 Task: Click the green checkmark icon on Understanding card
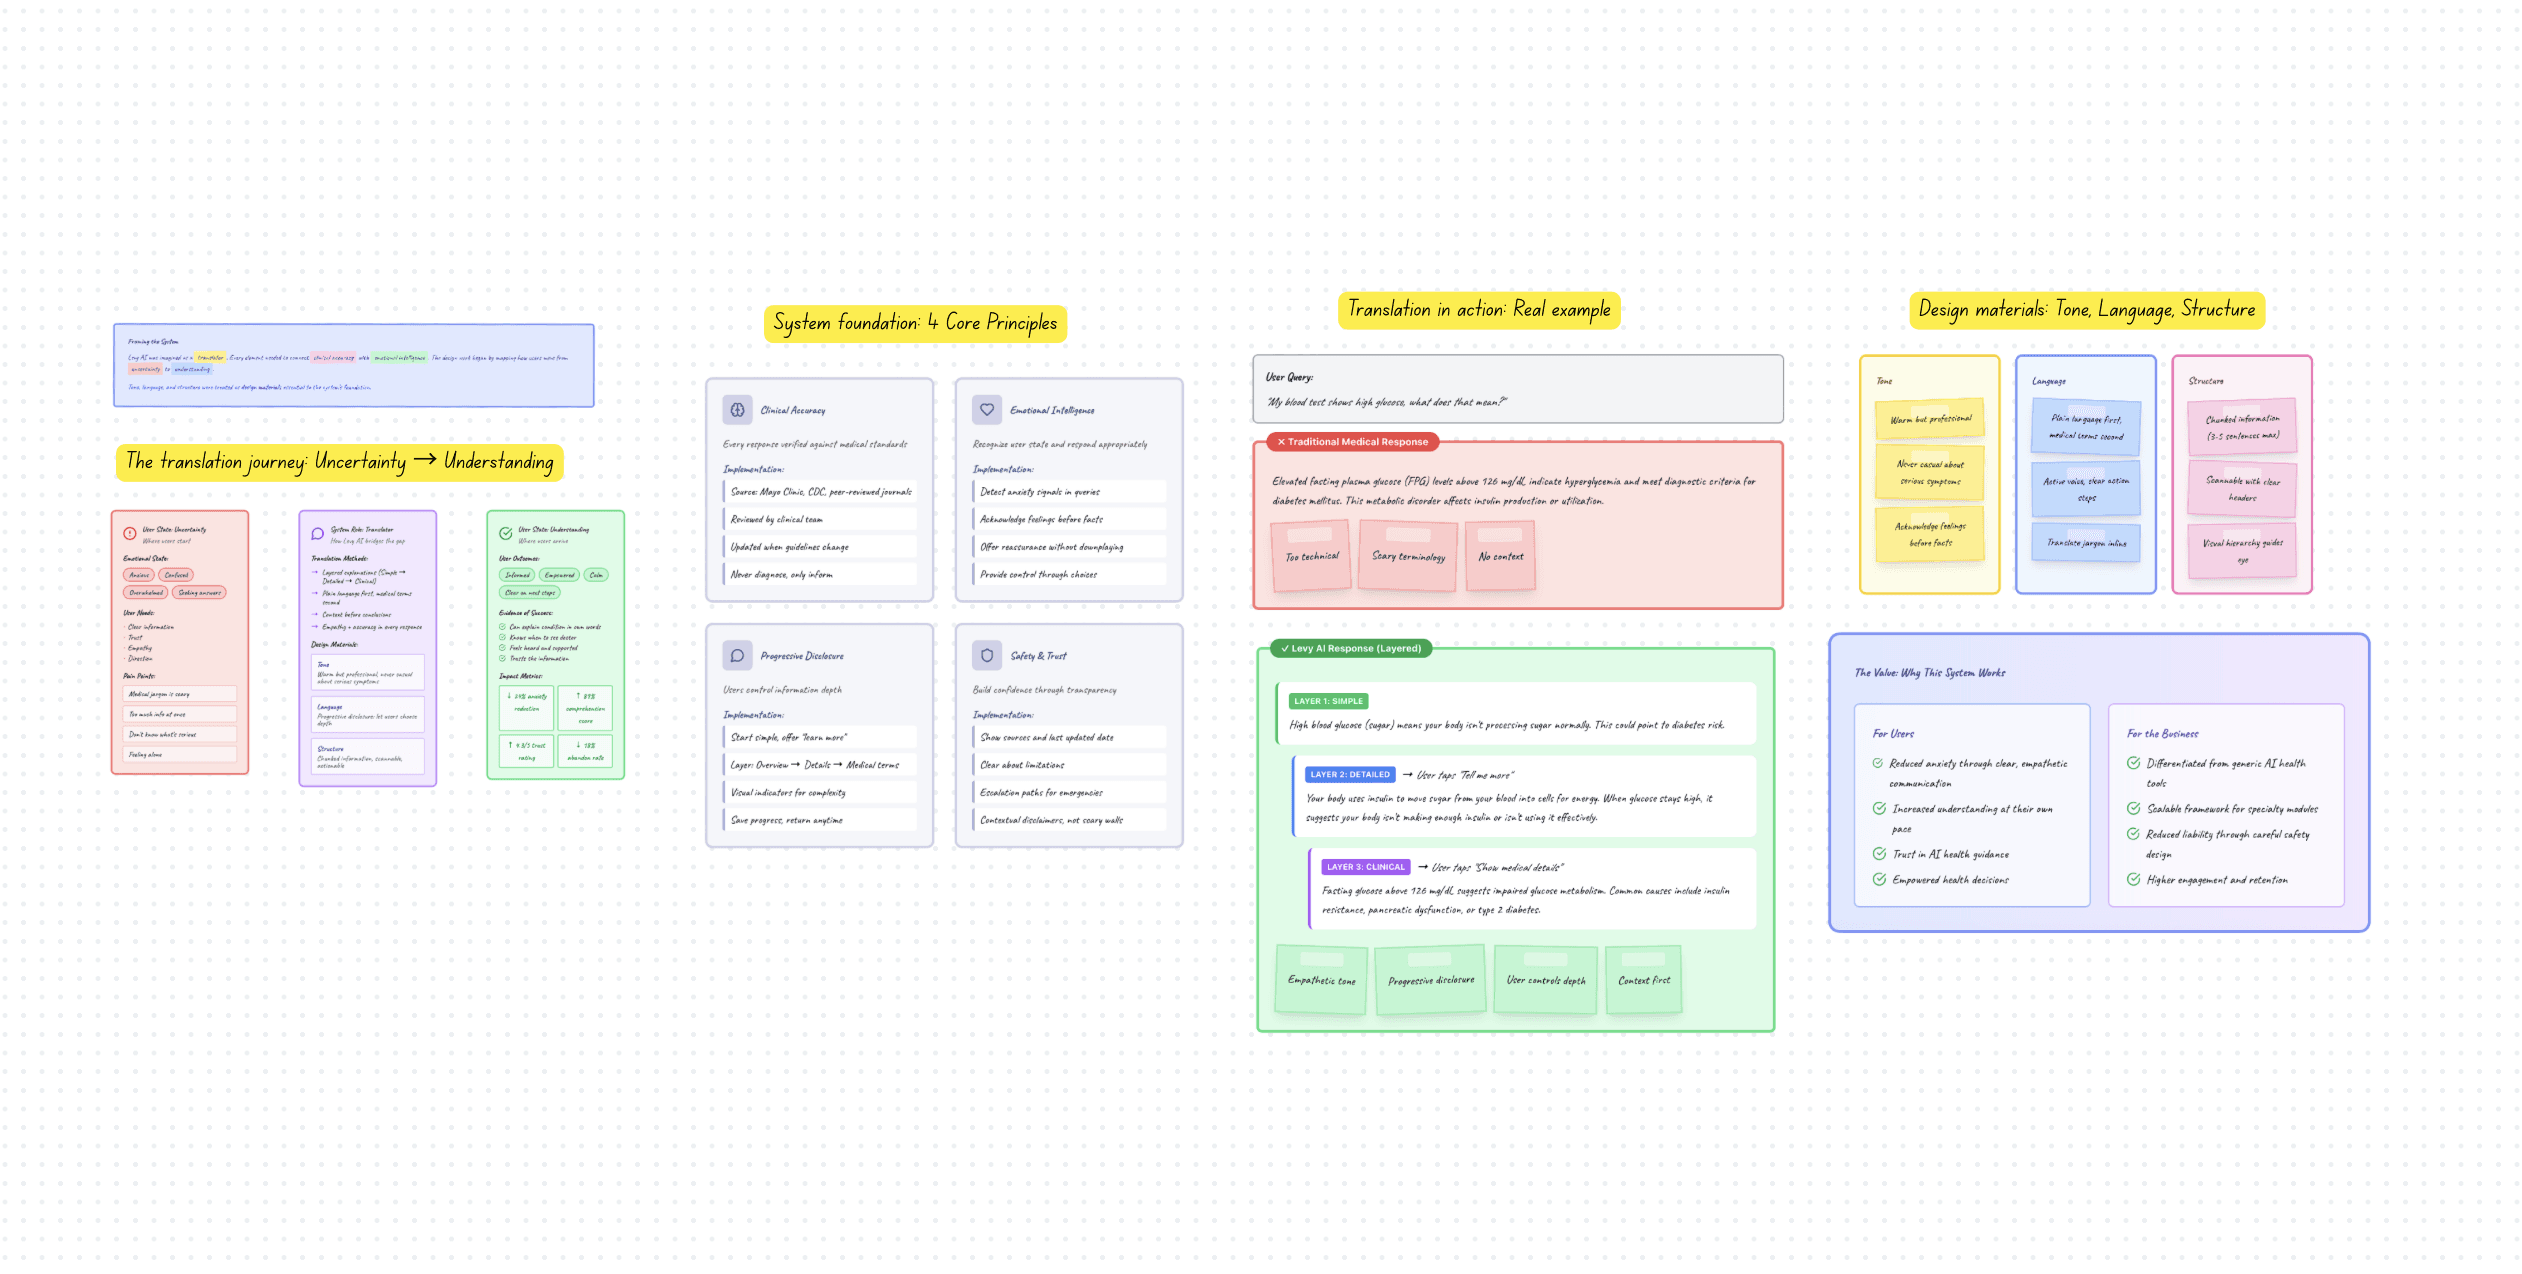[x=506, y=533]
